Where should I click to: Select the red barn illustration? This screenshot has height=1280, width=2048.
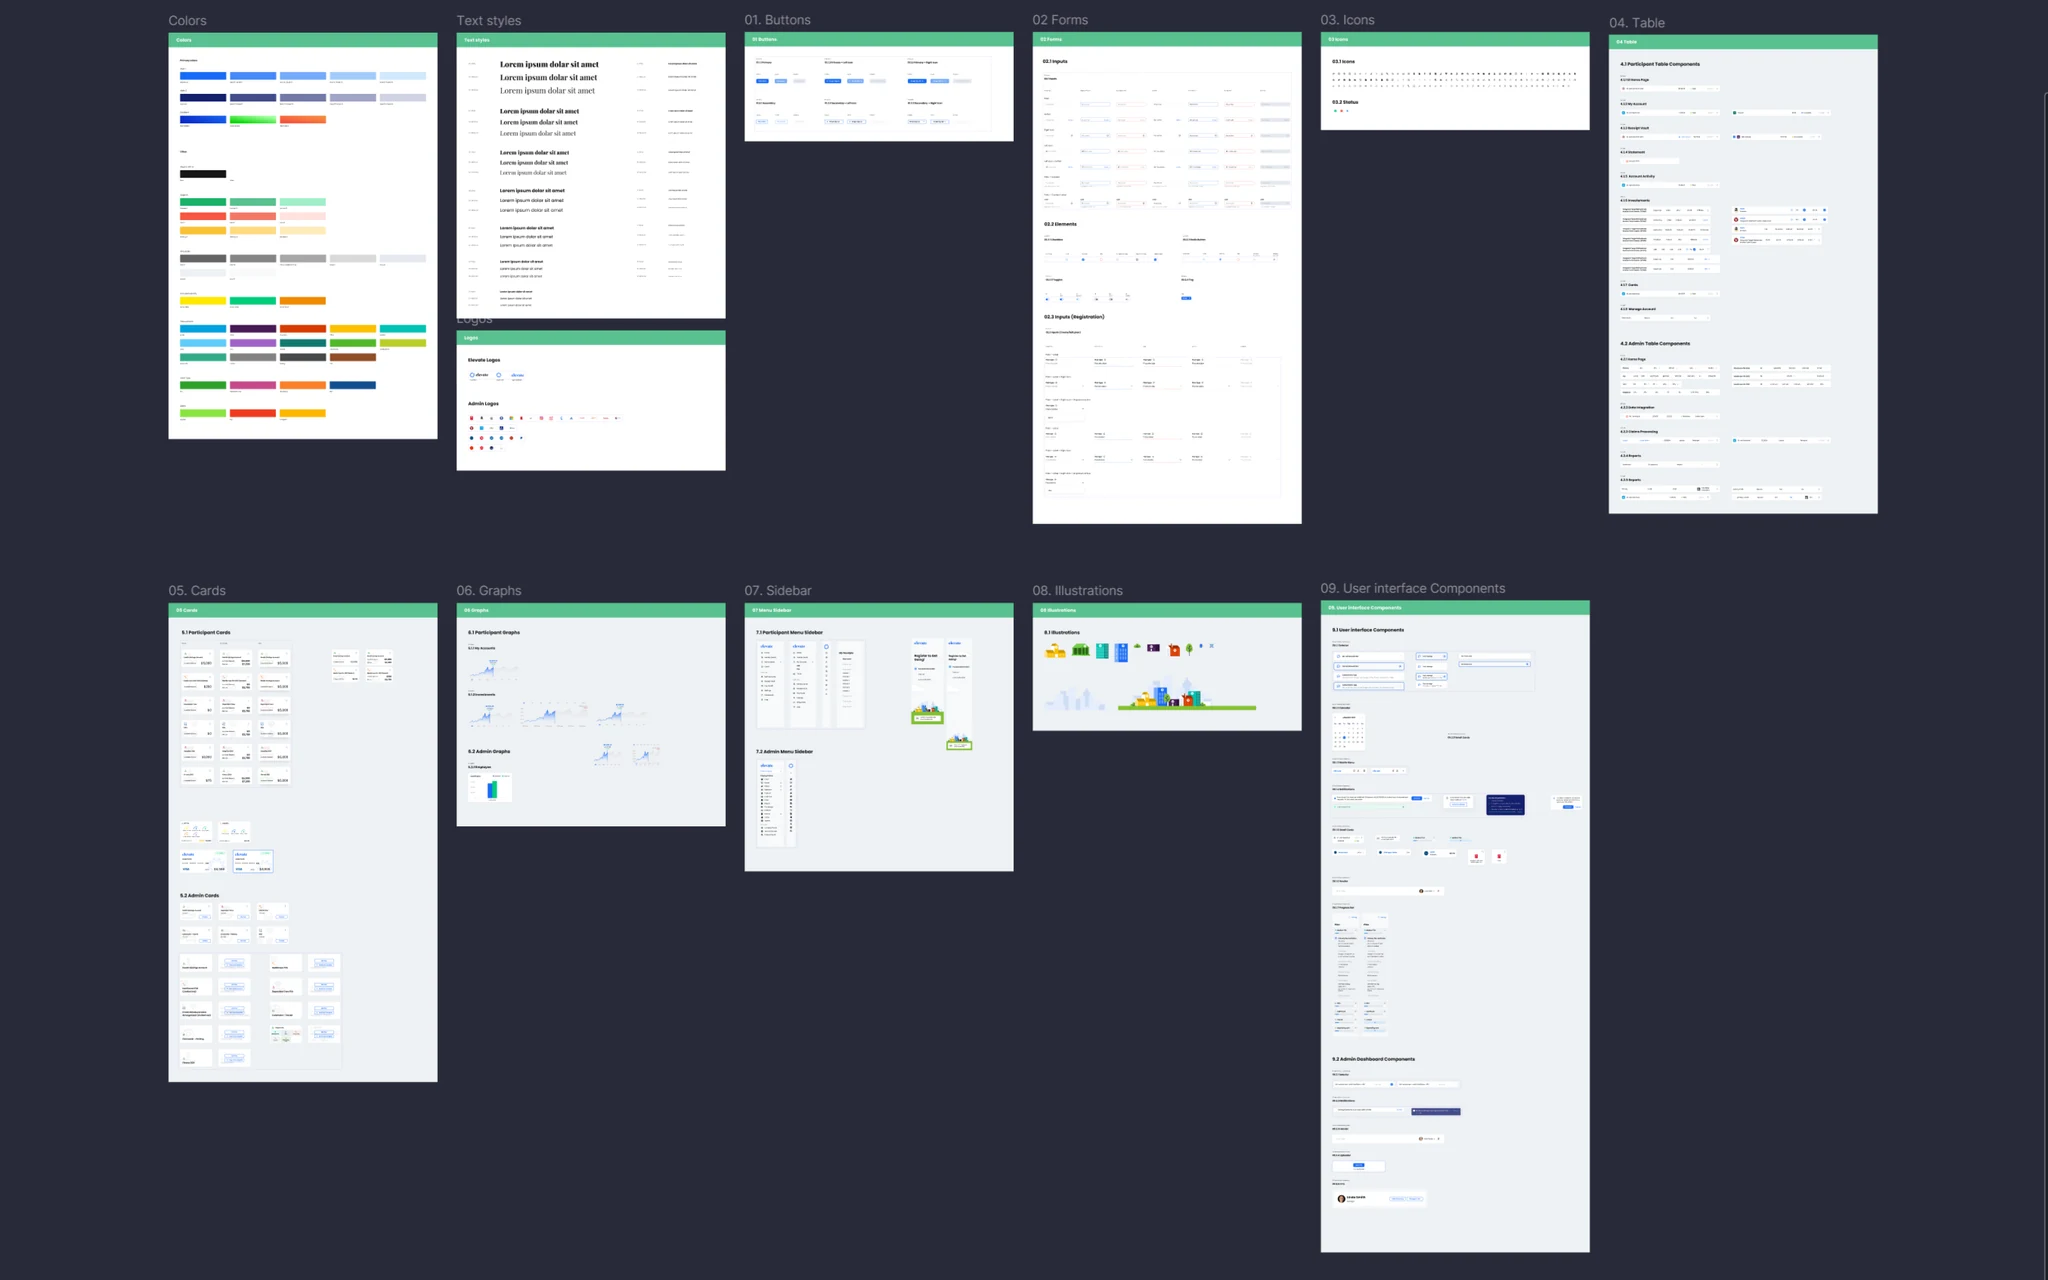(1174, 650)
